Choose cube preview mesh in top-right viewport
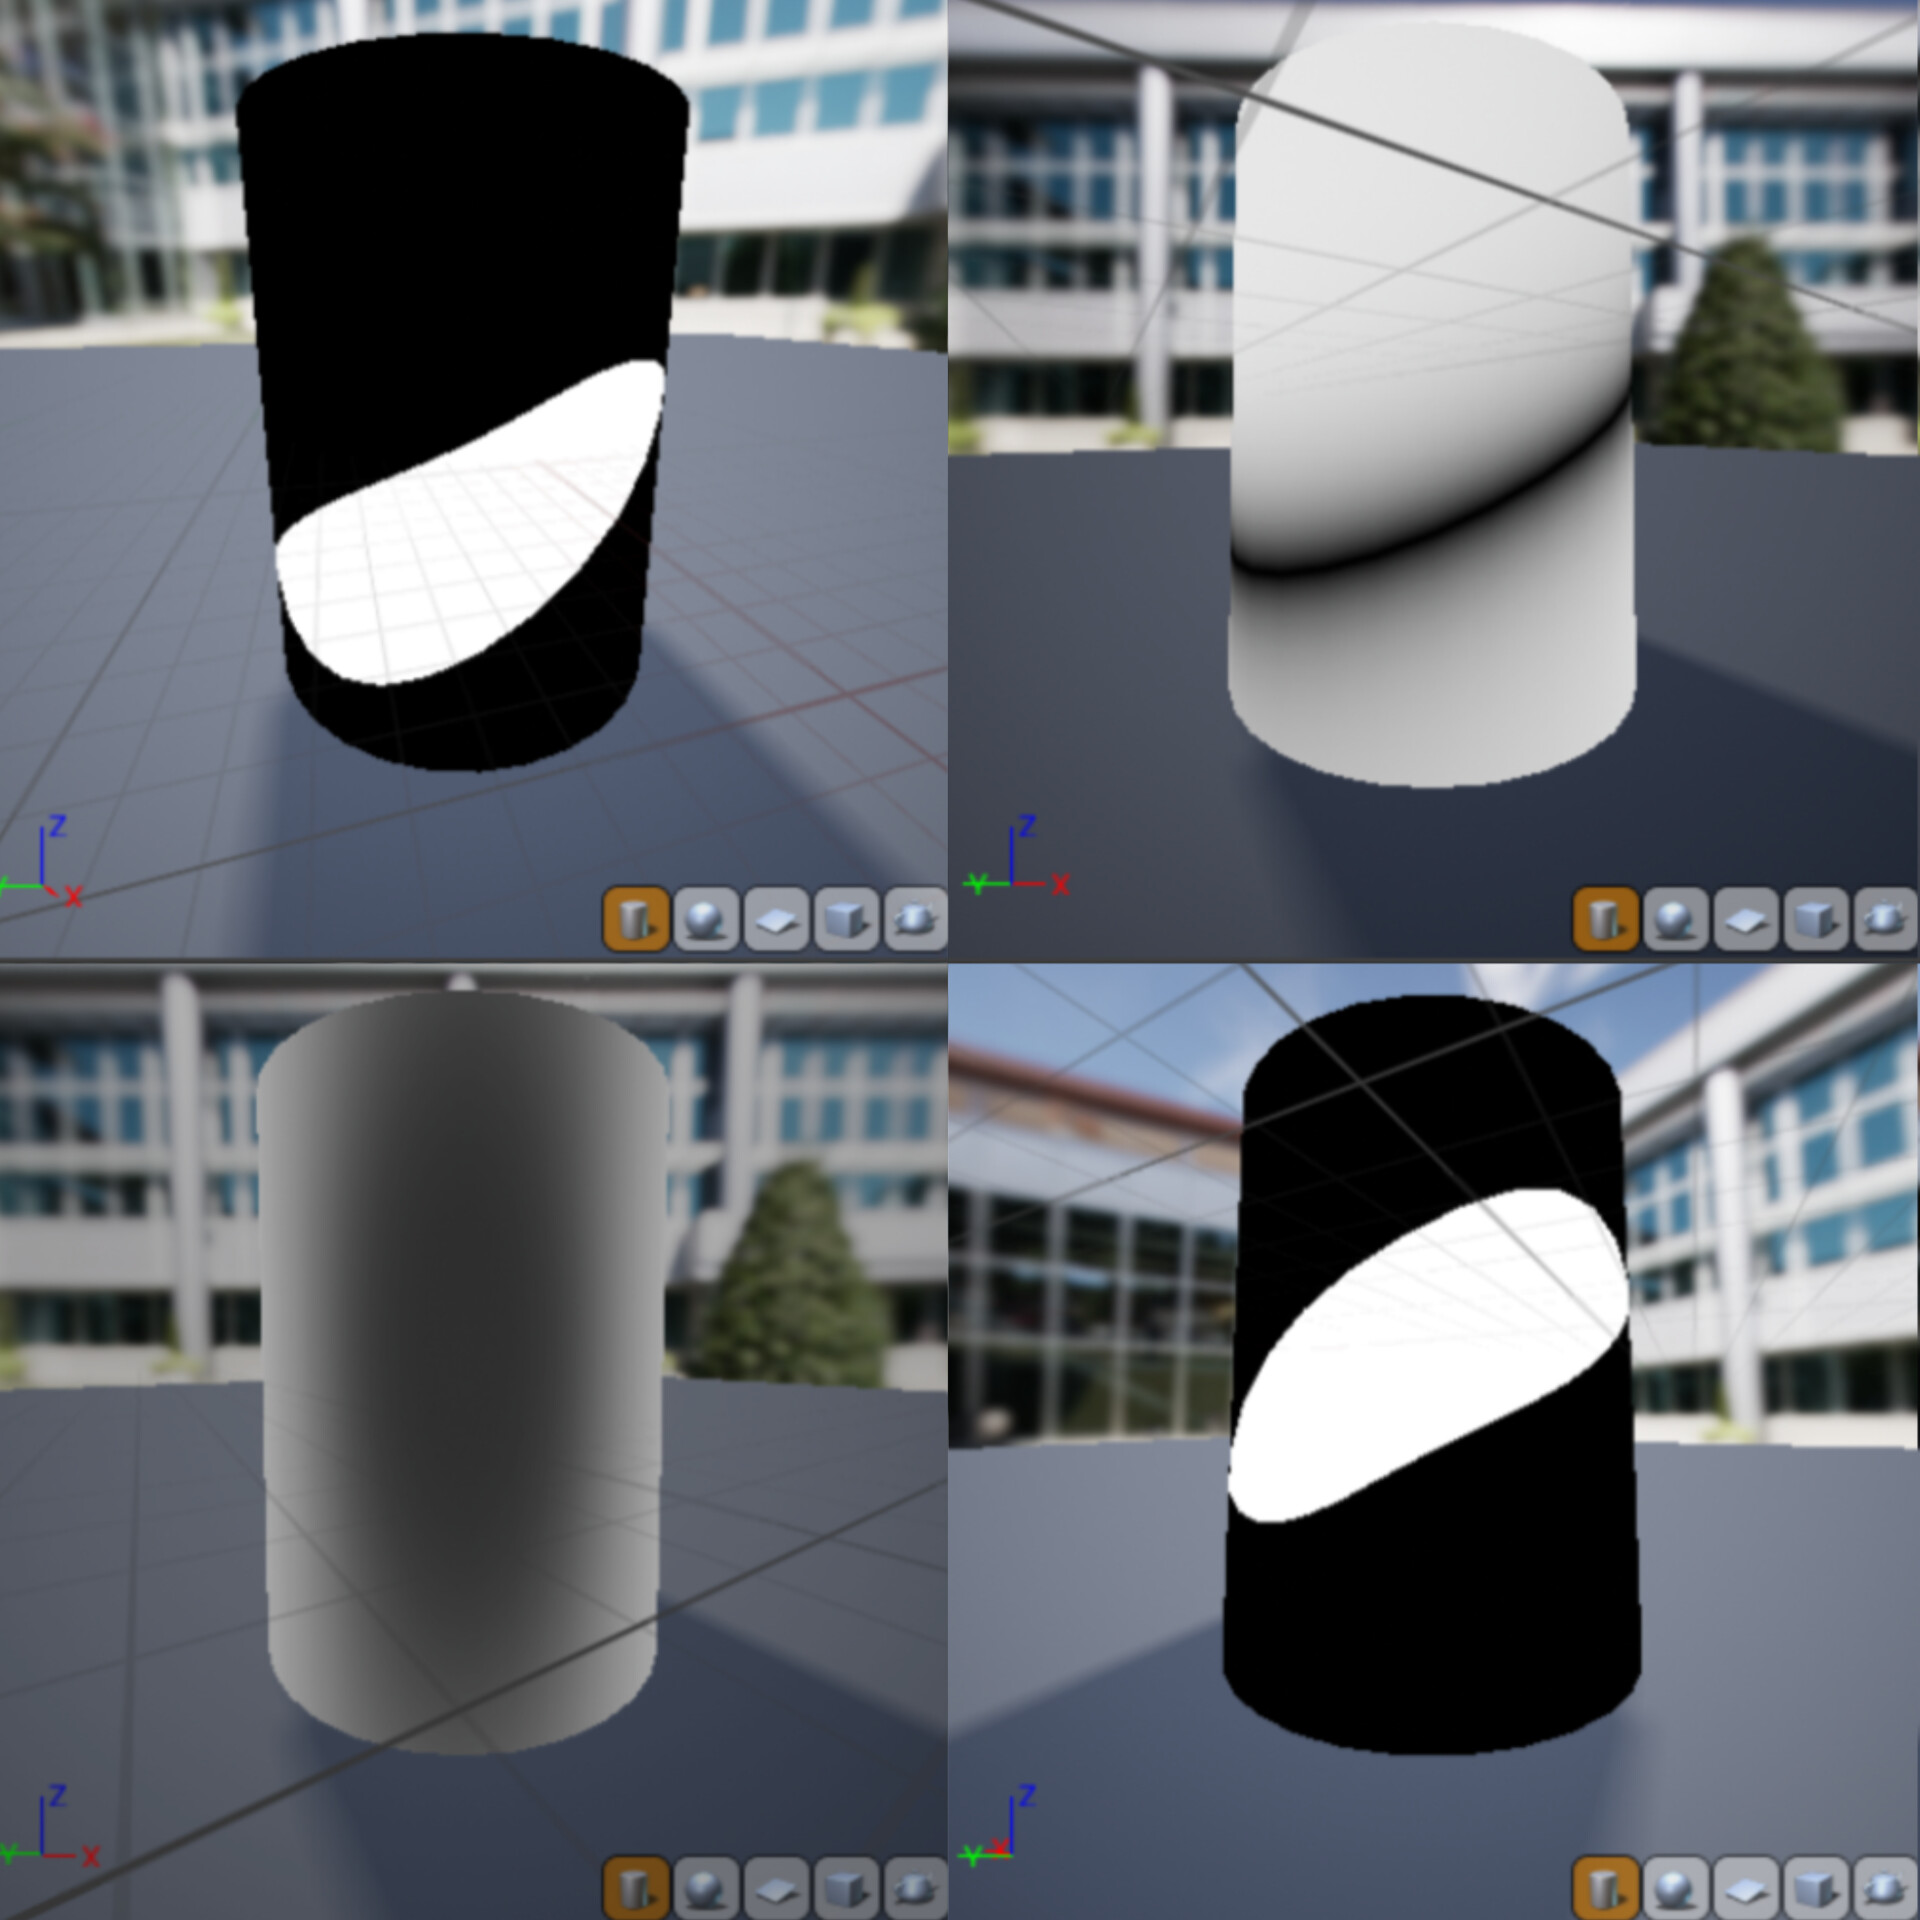Image resolution: width=1920 pixels, height=1920 pixels. 1816,918
